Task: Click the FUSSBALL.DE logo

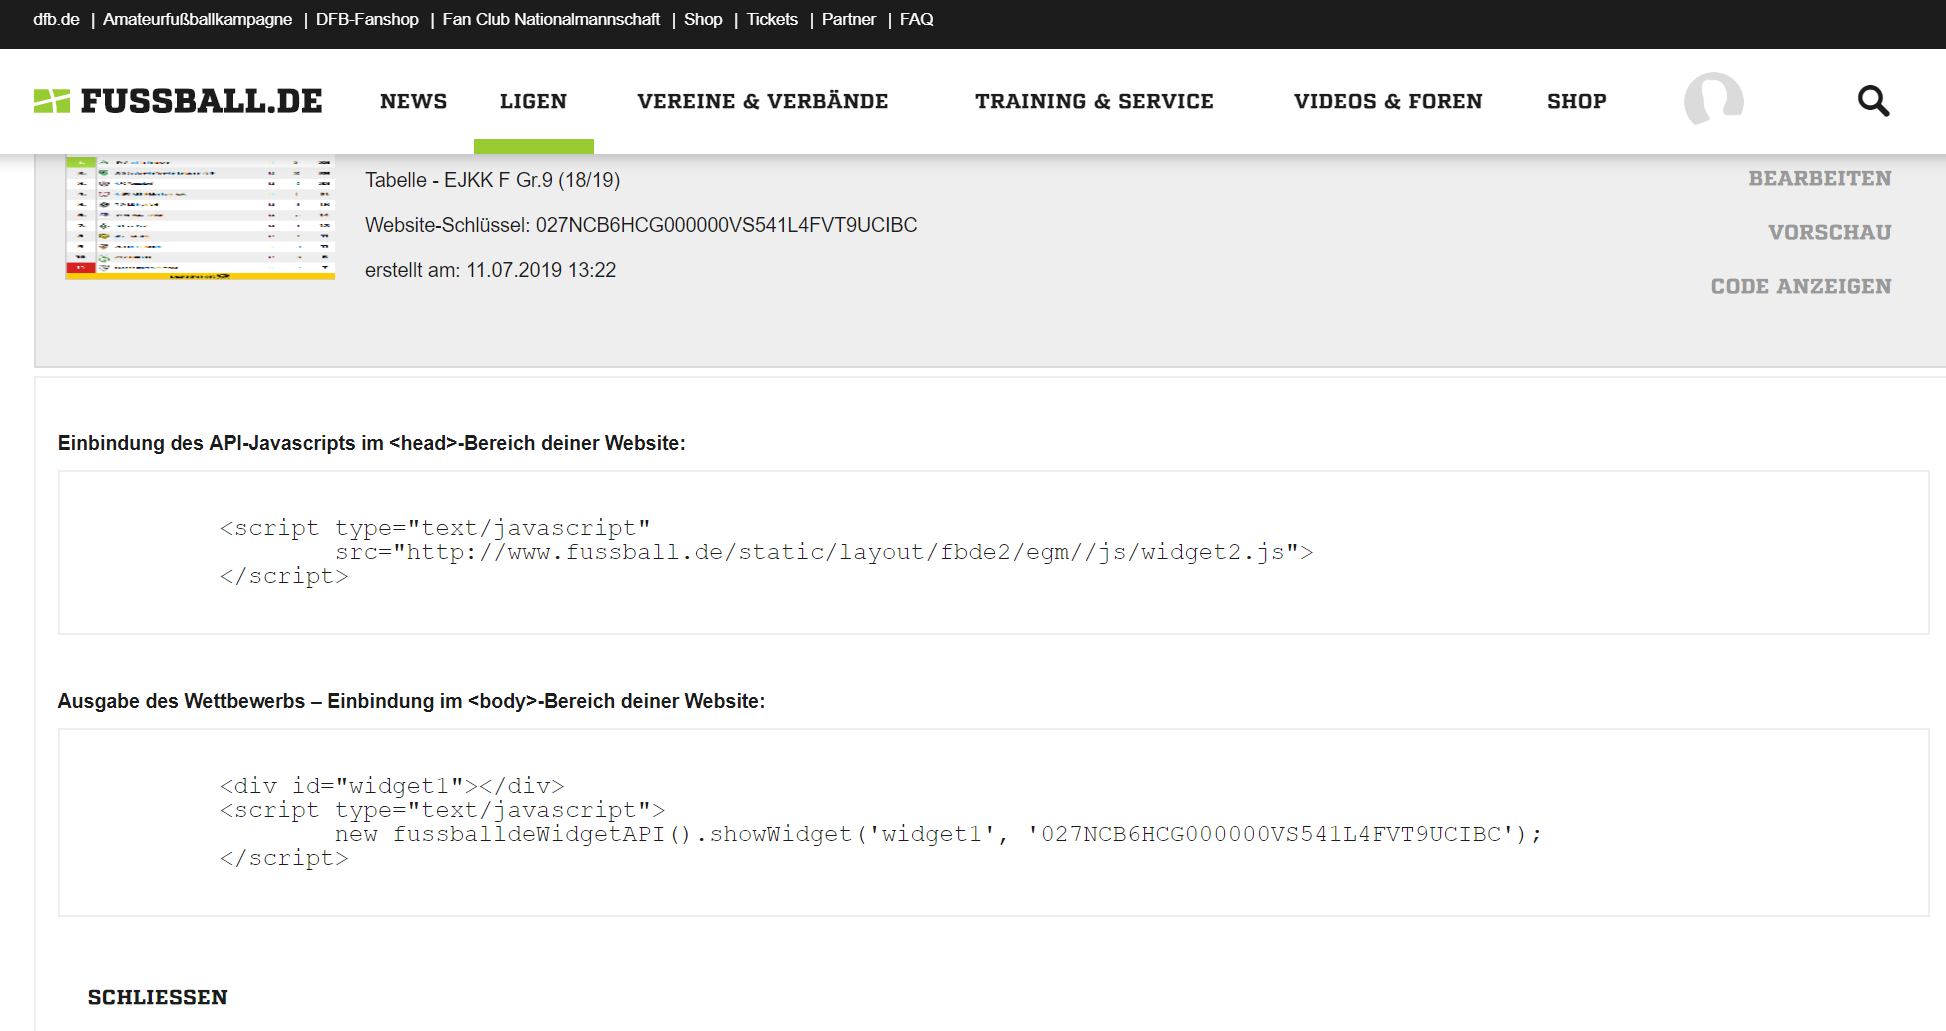Action: (178, 101)
